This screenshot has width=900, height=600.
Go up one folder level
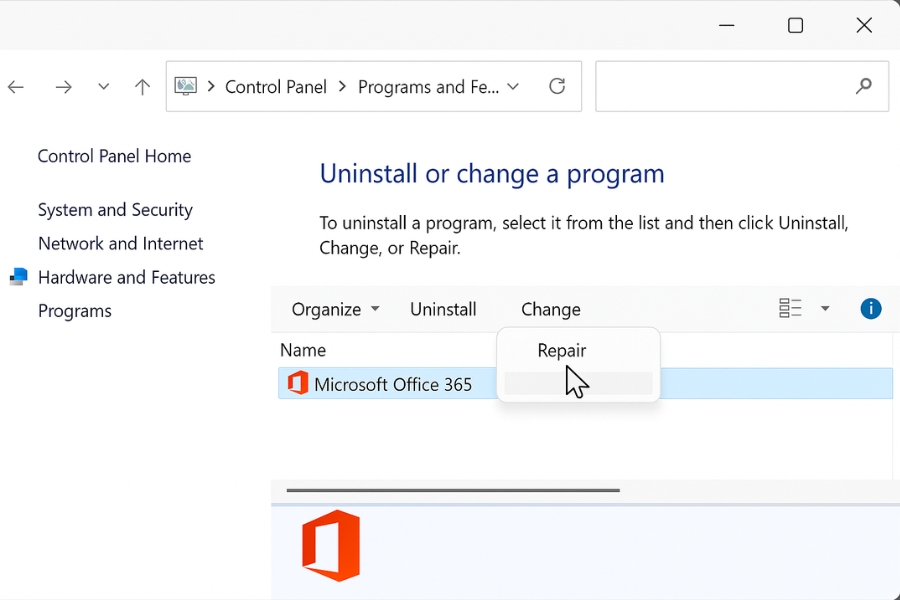click(x=142, y=87)
